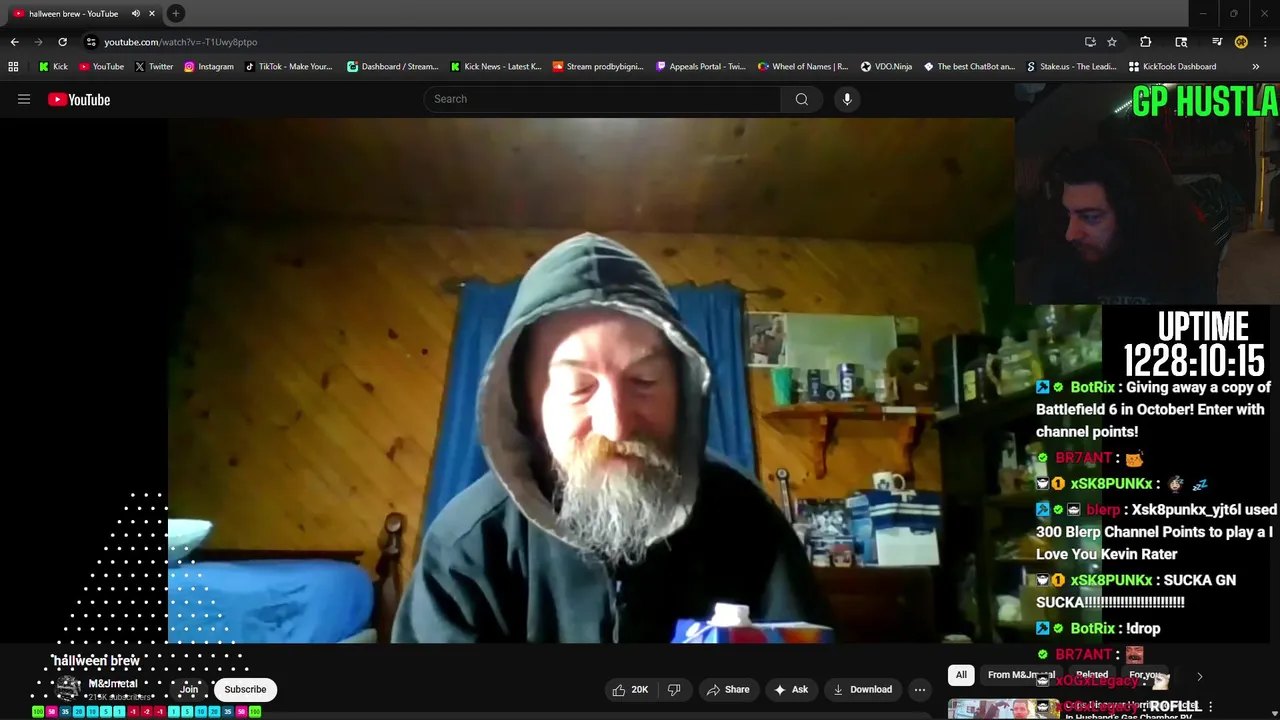Close the hallween brew YouTube tab
Screen dimensions: 1280x720
152,13
